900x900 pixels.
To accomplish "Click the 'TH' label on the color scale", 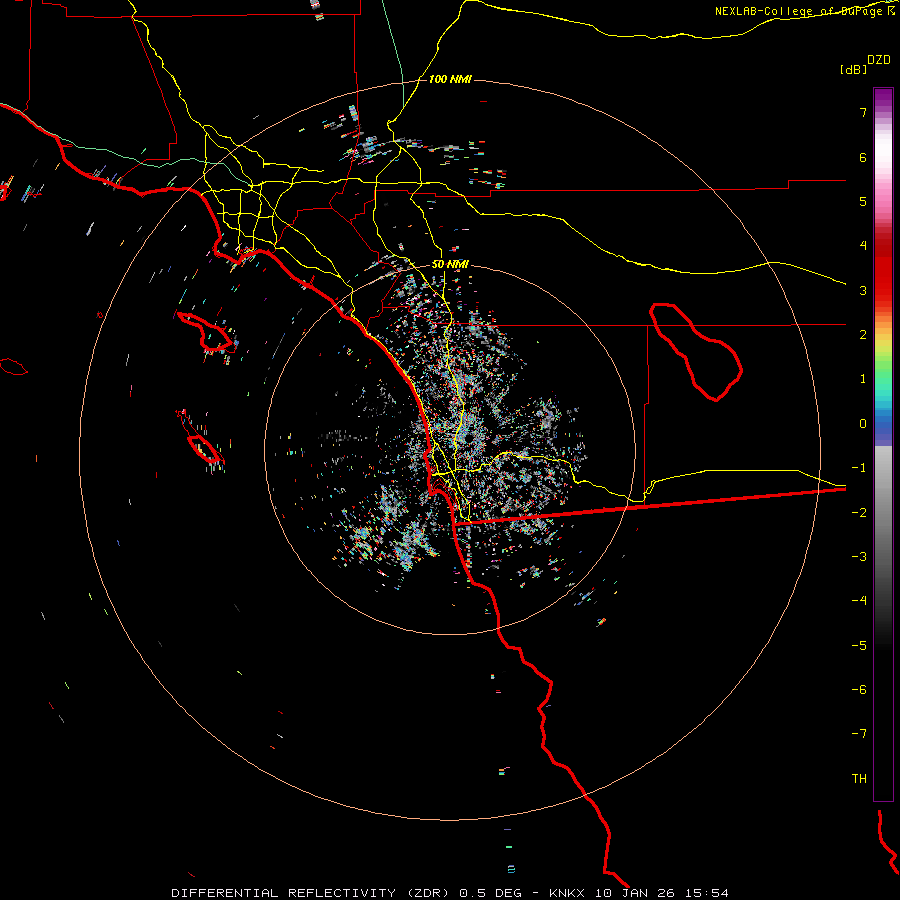I will pos(859,779).
